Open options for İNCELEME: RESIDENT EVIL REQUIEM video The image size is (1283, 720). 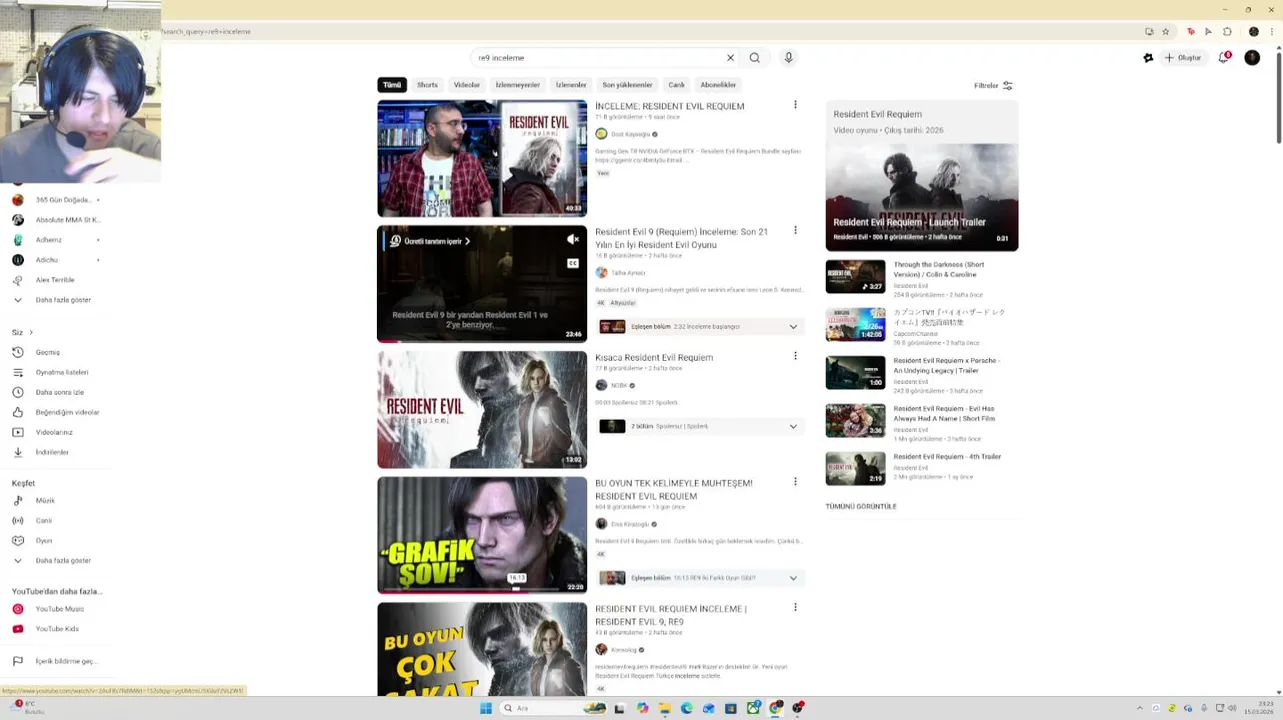[x=795, y=105]
